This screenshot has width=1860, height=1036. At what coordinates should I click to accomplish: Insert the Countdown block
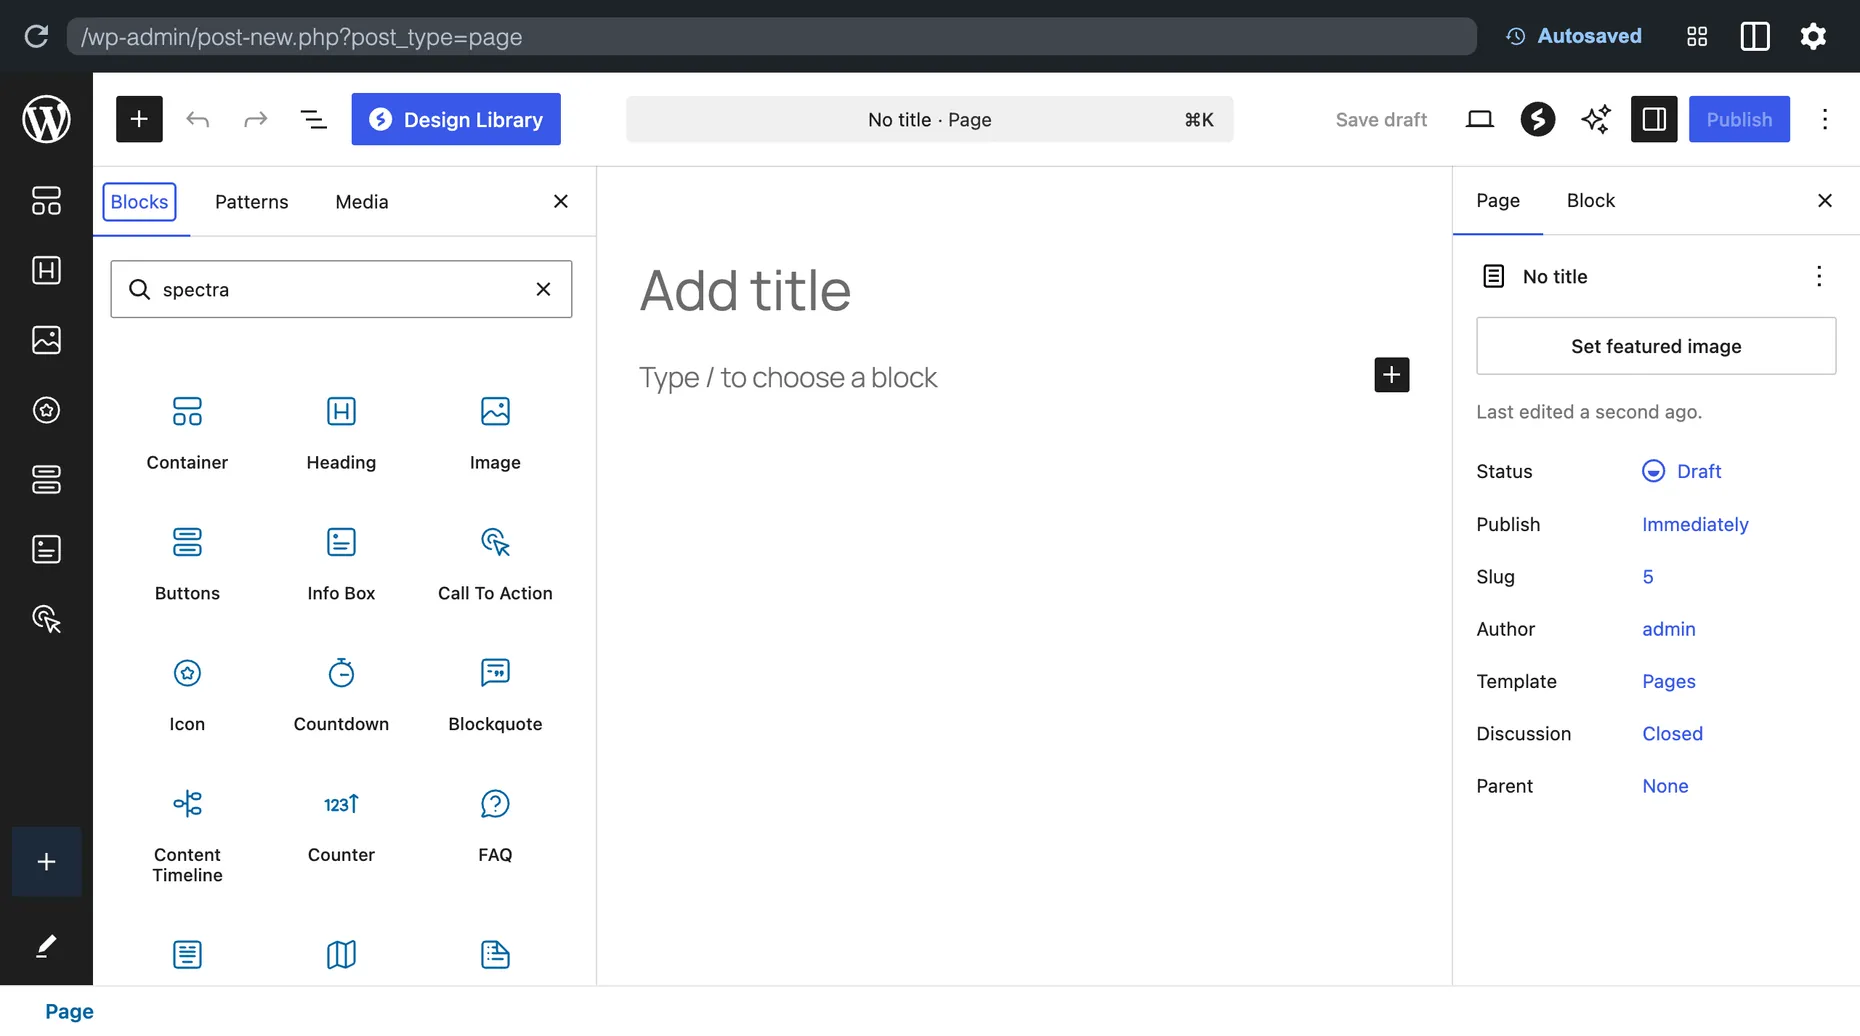pyautogui.click(x=341, y=695)
